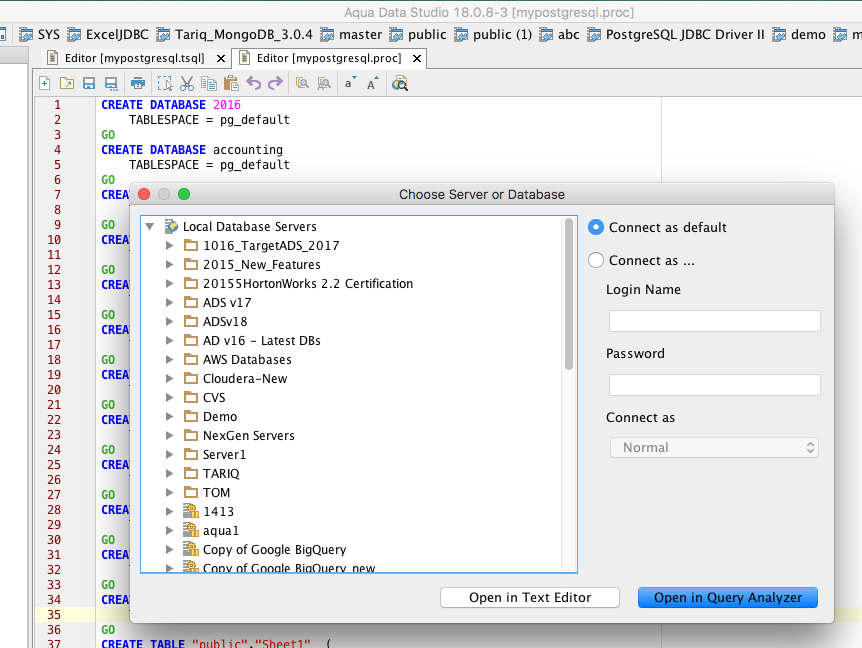Click '2016' database name in line 1
This screenshot has height=648, width=862.
[x=227, y=104]
